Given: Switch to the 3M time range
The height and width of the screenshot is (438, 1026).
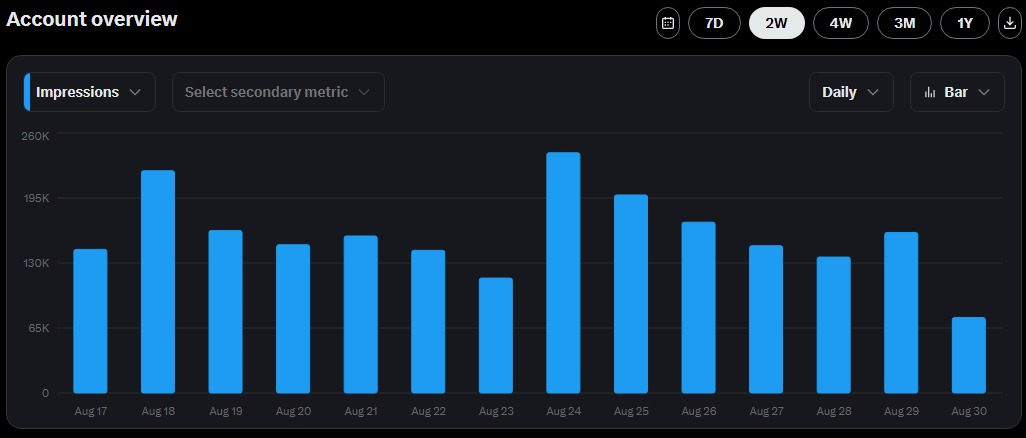Looking at the screenshot, I should coord(904,24).
